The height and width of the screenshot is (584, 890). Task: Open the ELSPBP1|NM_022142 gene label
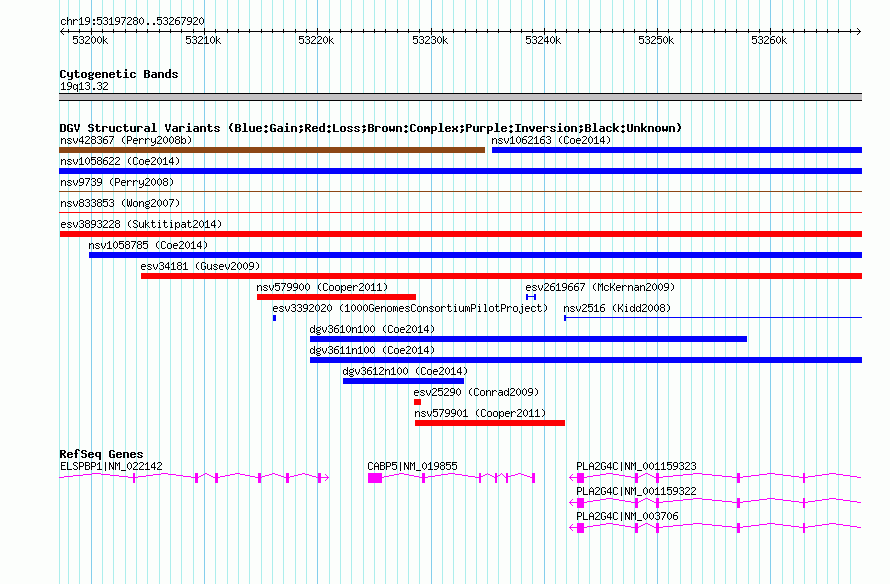(x=111, y=466)
